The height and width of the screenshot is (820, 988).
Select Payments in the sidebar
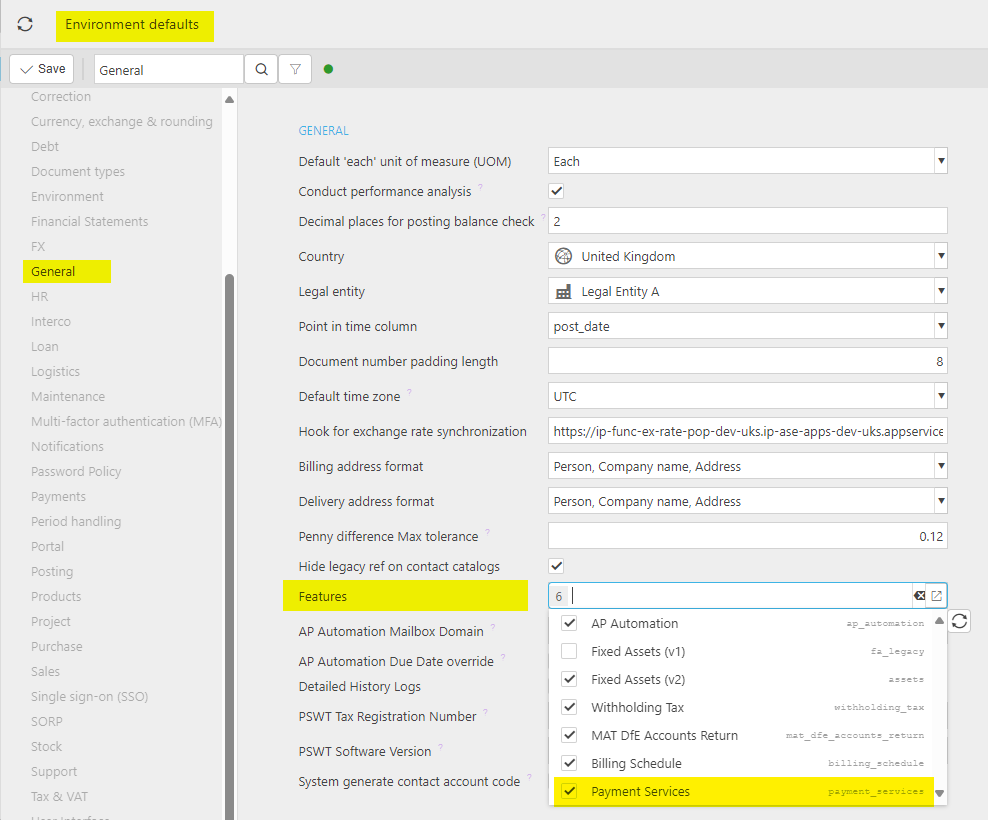(58, 497)
